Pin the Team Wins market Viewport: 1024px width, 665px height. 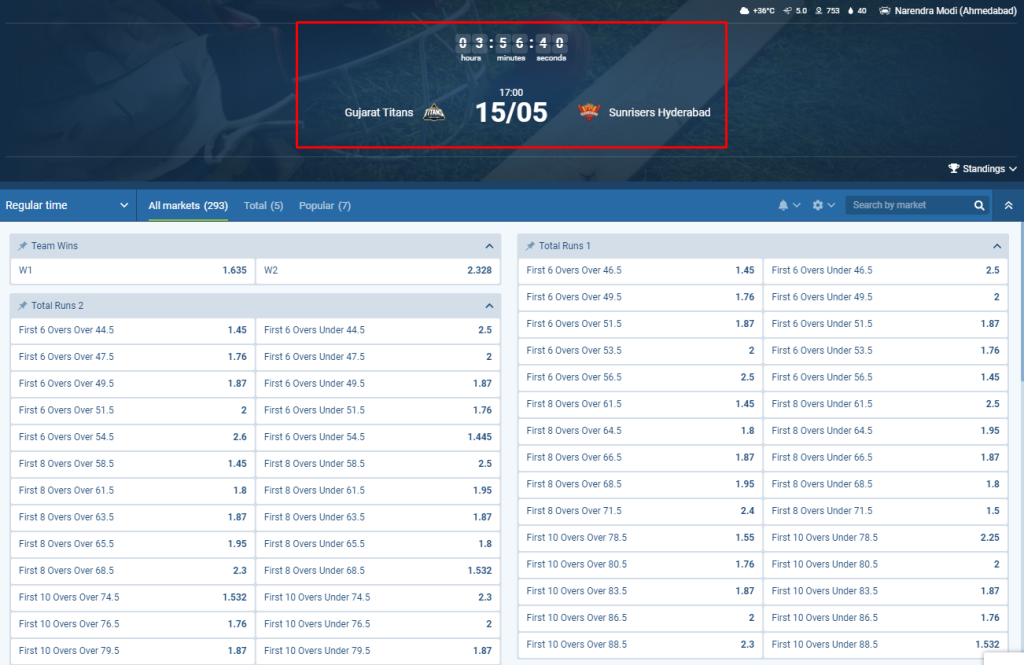coord(22,246)
